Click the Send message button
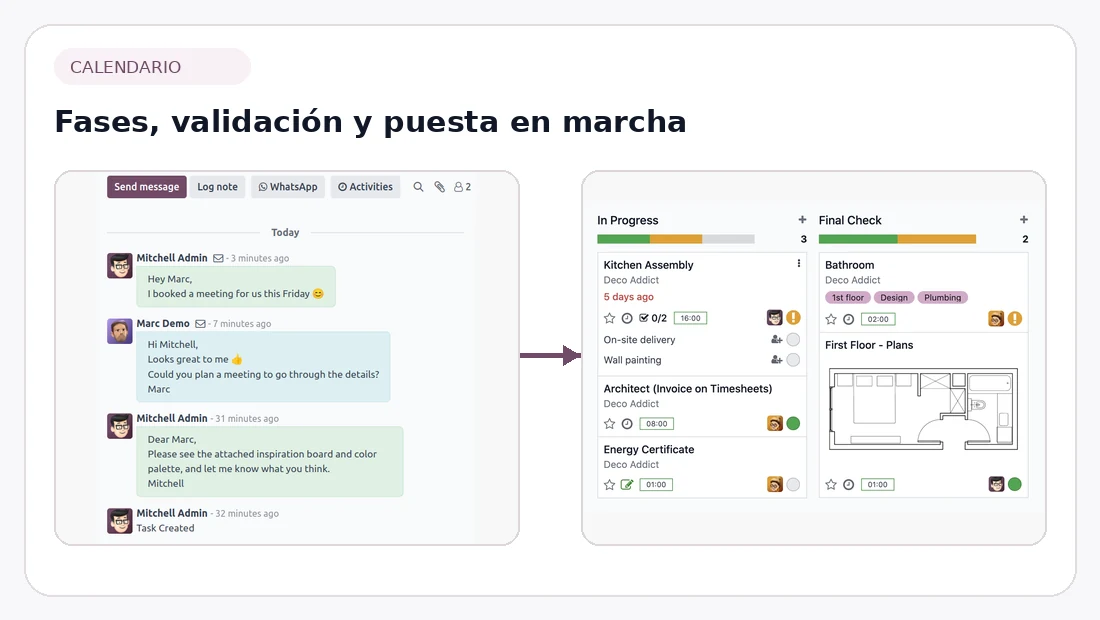Screen dimensions: 1100x620 (147, 187)
